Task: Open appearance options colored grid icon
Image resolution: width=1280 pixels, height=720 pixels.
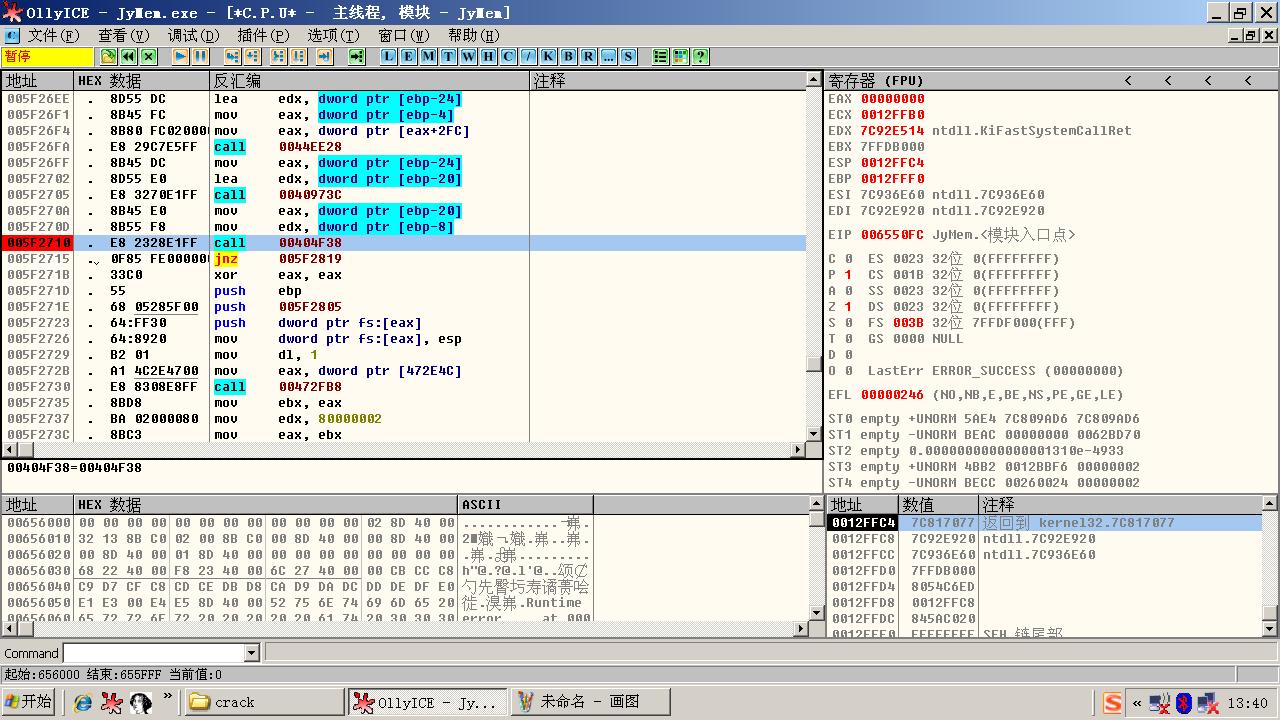Action: tap(680, 57)
